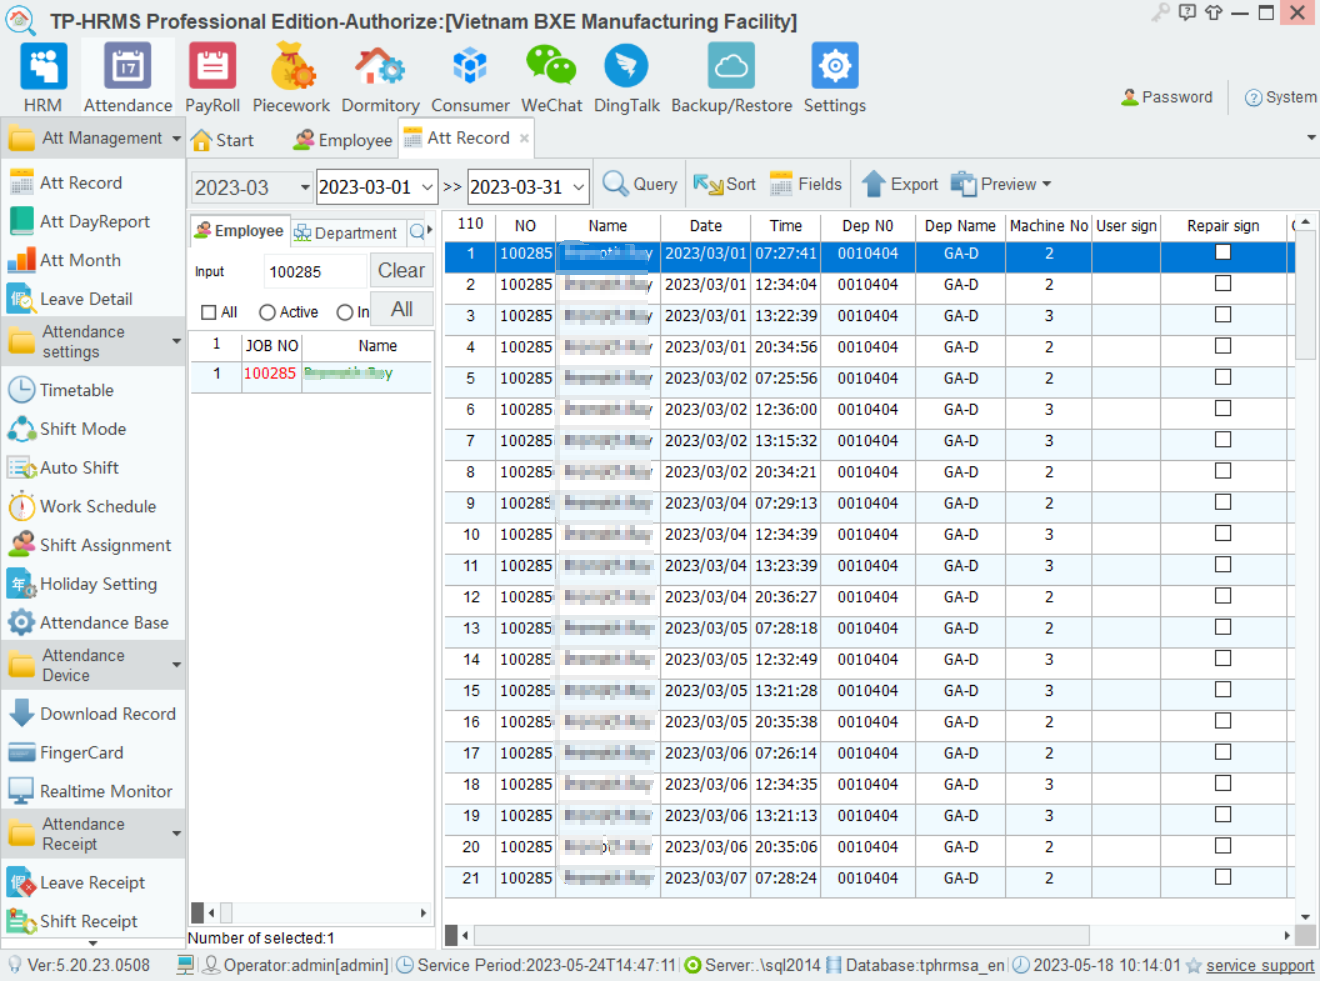Click the Export button

click(900, 184)
